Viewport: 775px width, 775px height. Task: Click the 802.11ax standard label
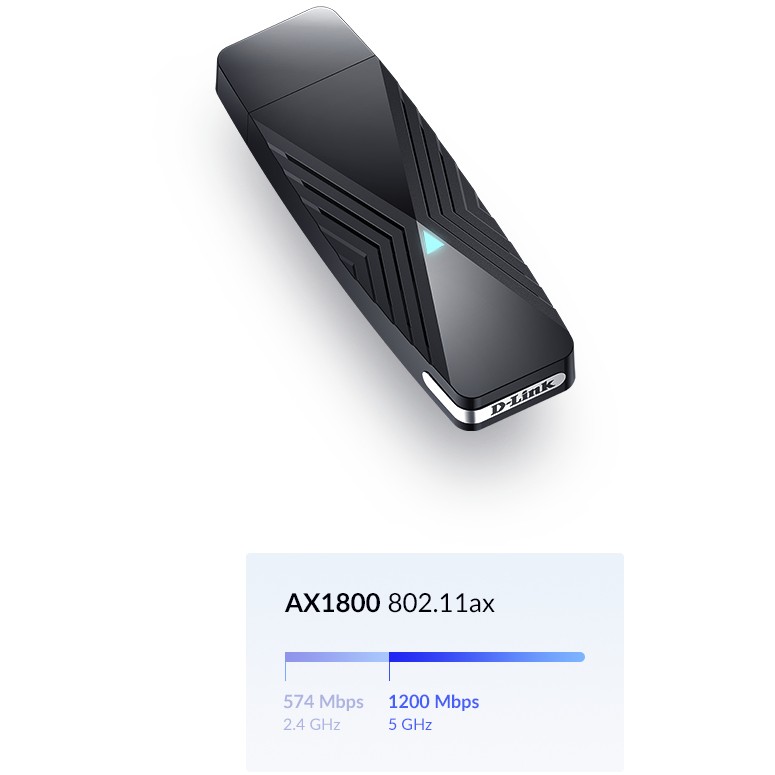441,603
